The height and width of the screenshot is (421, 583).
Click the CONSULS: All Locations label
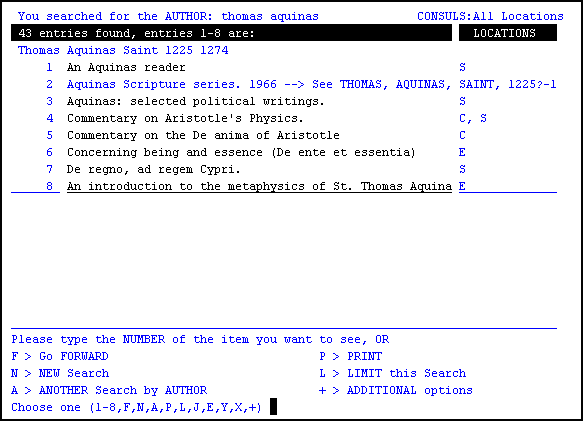click(490, 16)
